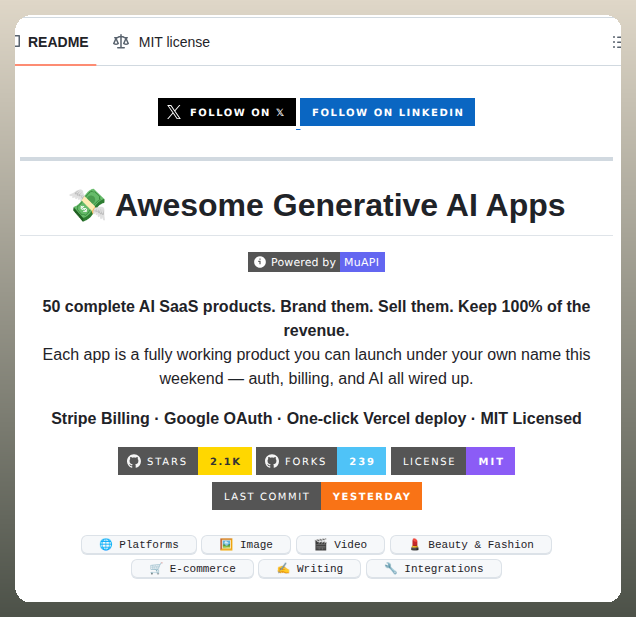Open the Powered by MuAPI badge
This screenshot has height=617, width=636.
(316, 262)
